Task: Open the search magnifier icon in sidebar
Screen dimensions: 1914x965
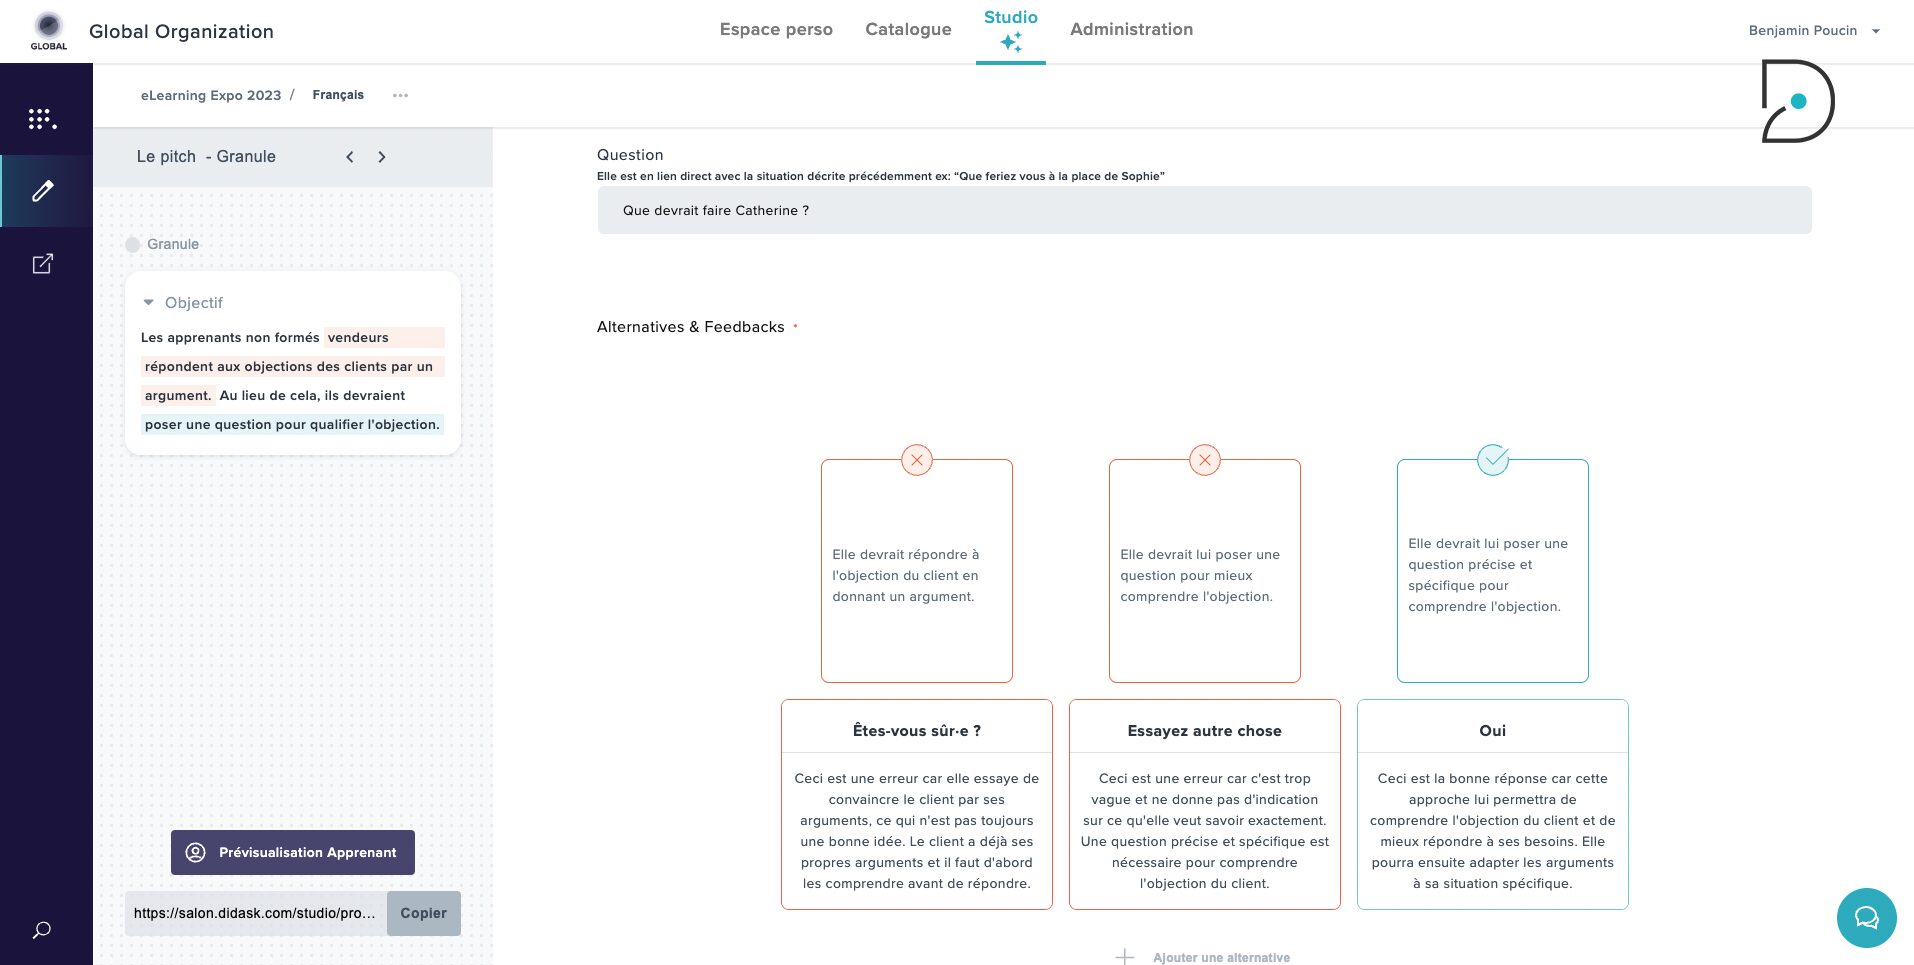Action: point(42,930)
